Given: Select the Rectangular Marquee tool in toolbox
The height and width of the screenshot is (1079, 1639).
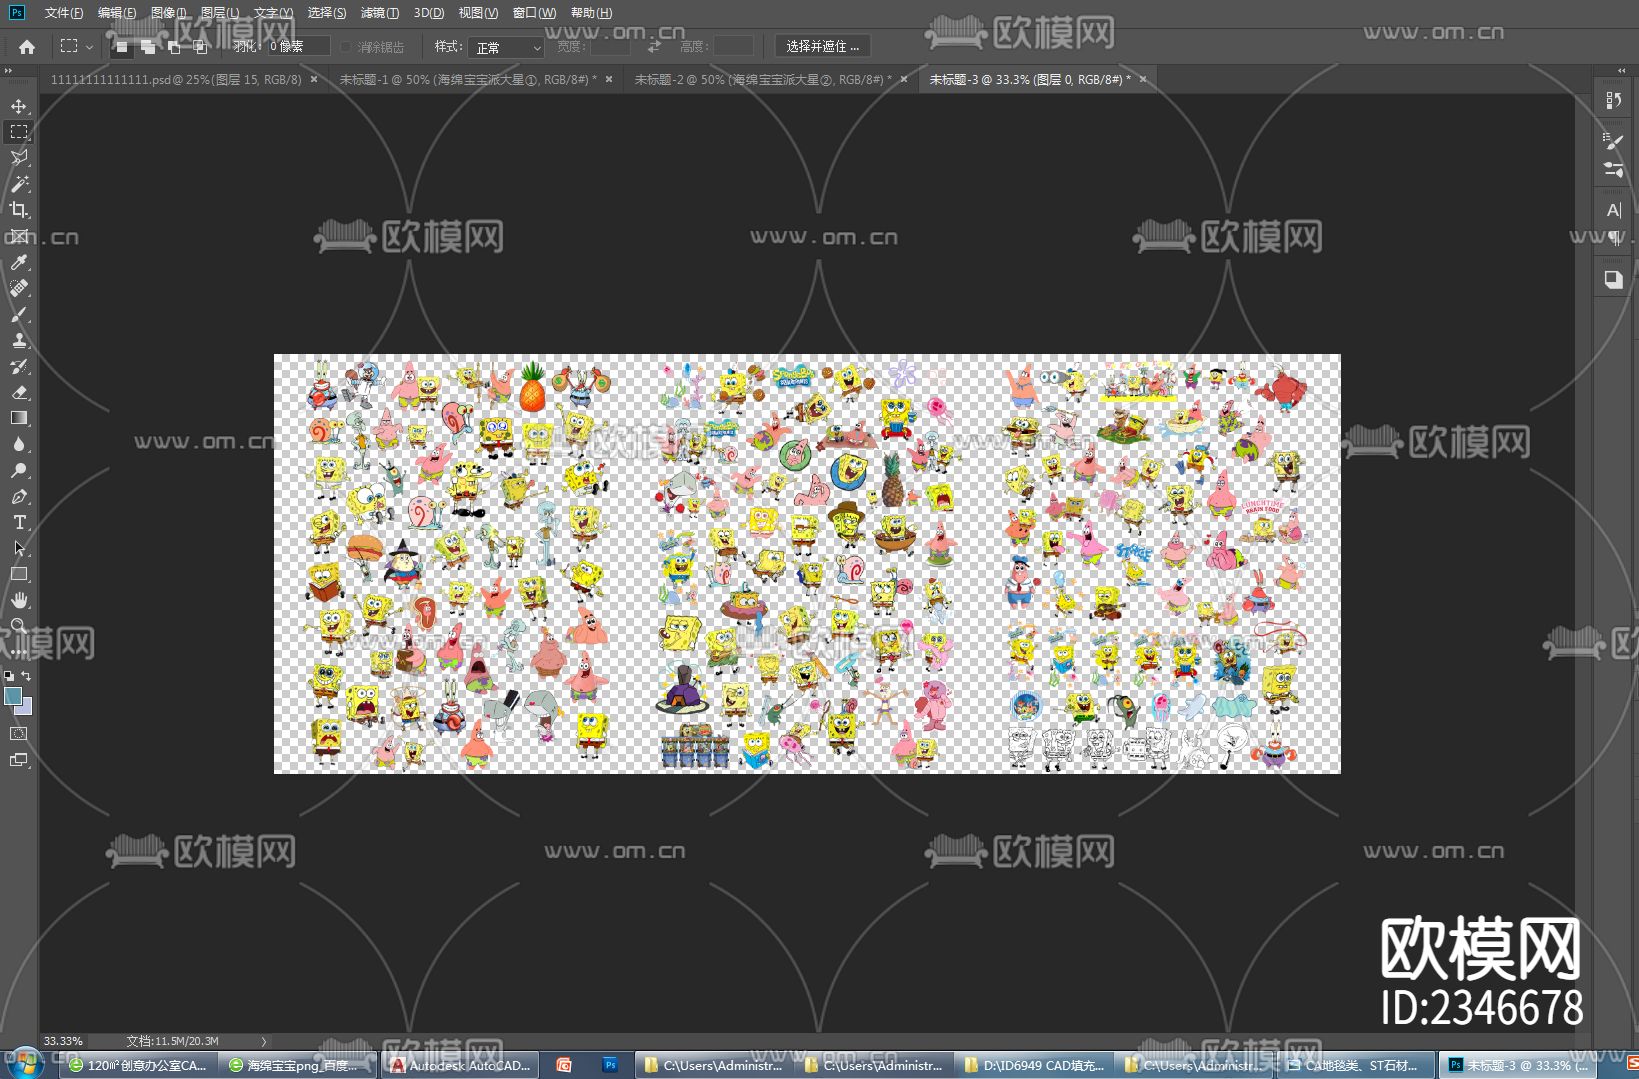Looking at the screenshot, I should 19,132.
